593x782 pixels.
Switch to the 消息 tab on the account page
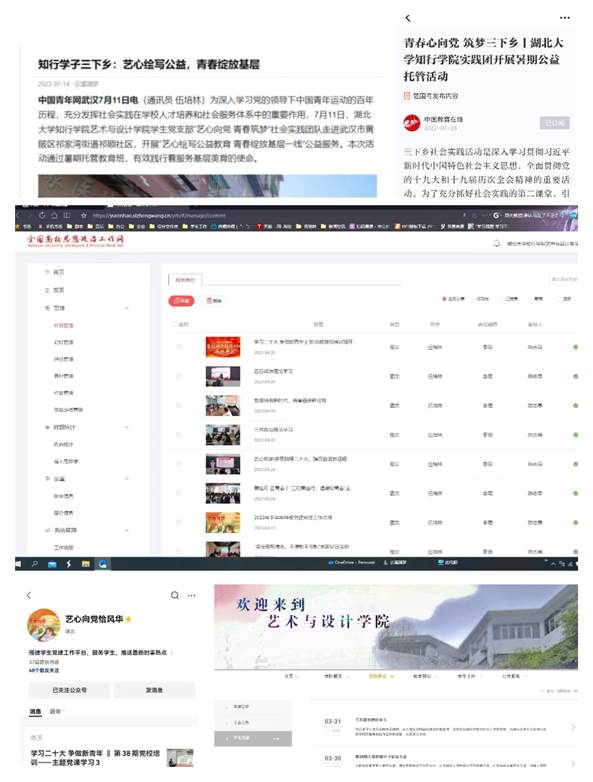pos(35,712)
